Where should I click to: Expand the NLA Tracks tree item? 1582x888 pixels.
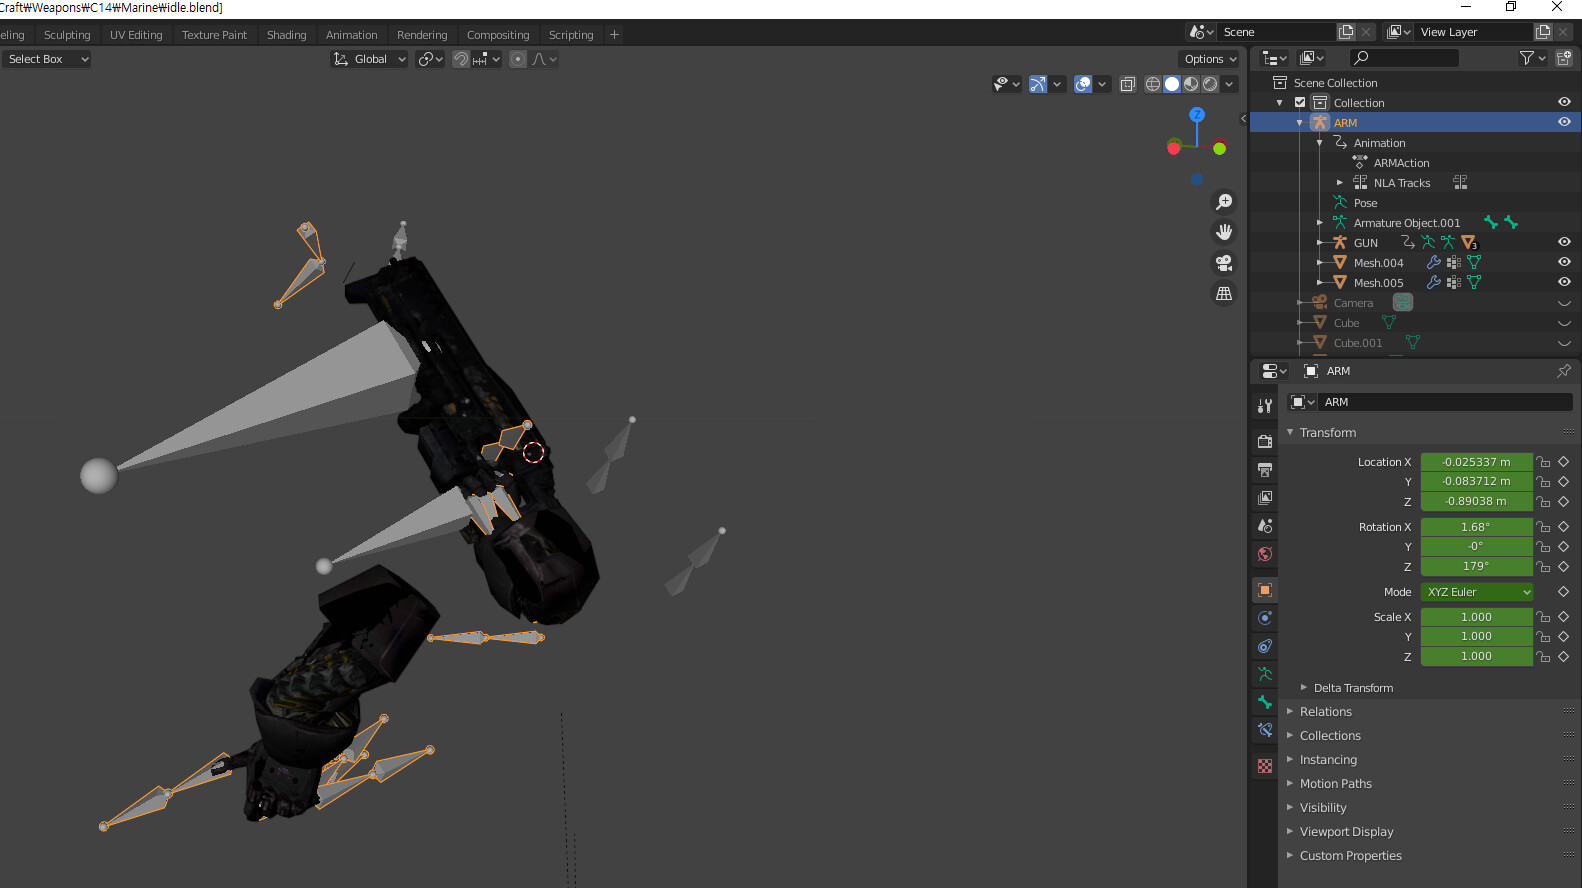(x=1340, y=183)
